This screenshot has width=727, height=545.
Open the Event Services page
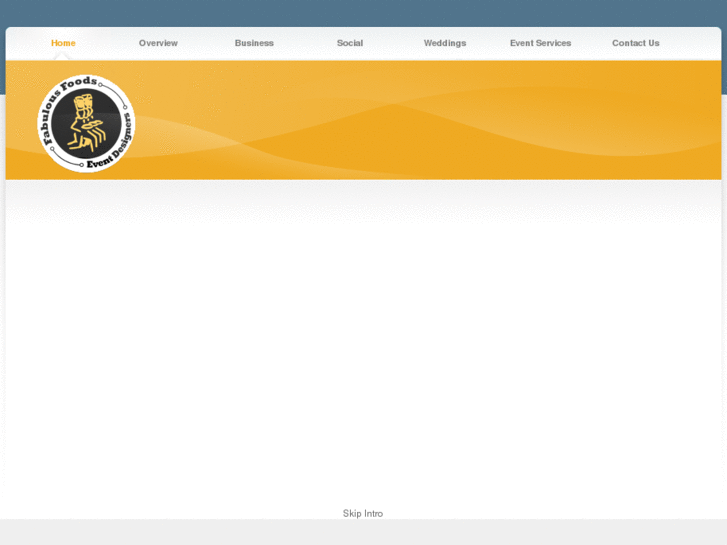[x=540, y=43]
